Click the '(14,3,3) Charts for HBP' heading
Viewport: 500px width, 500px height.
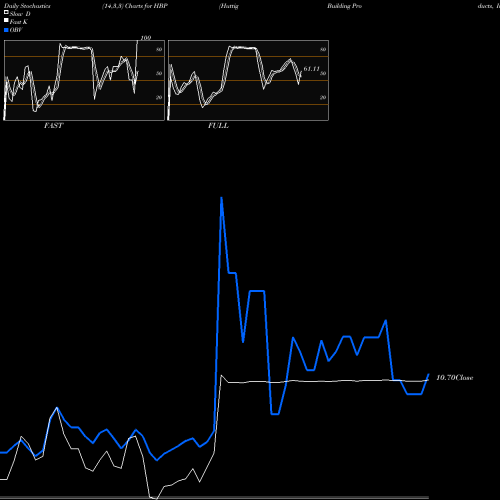135,6
